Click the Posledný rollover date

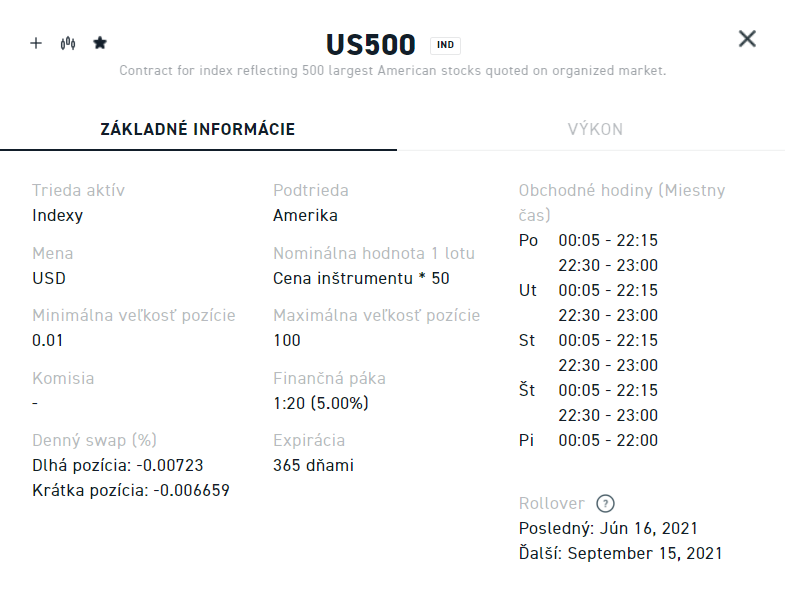pos(608,528)
